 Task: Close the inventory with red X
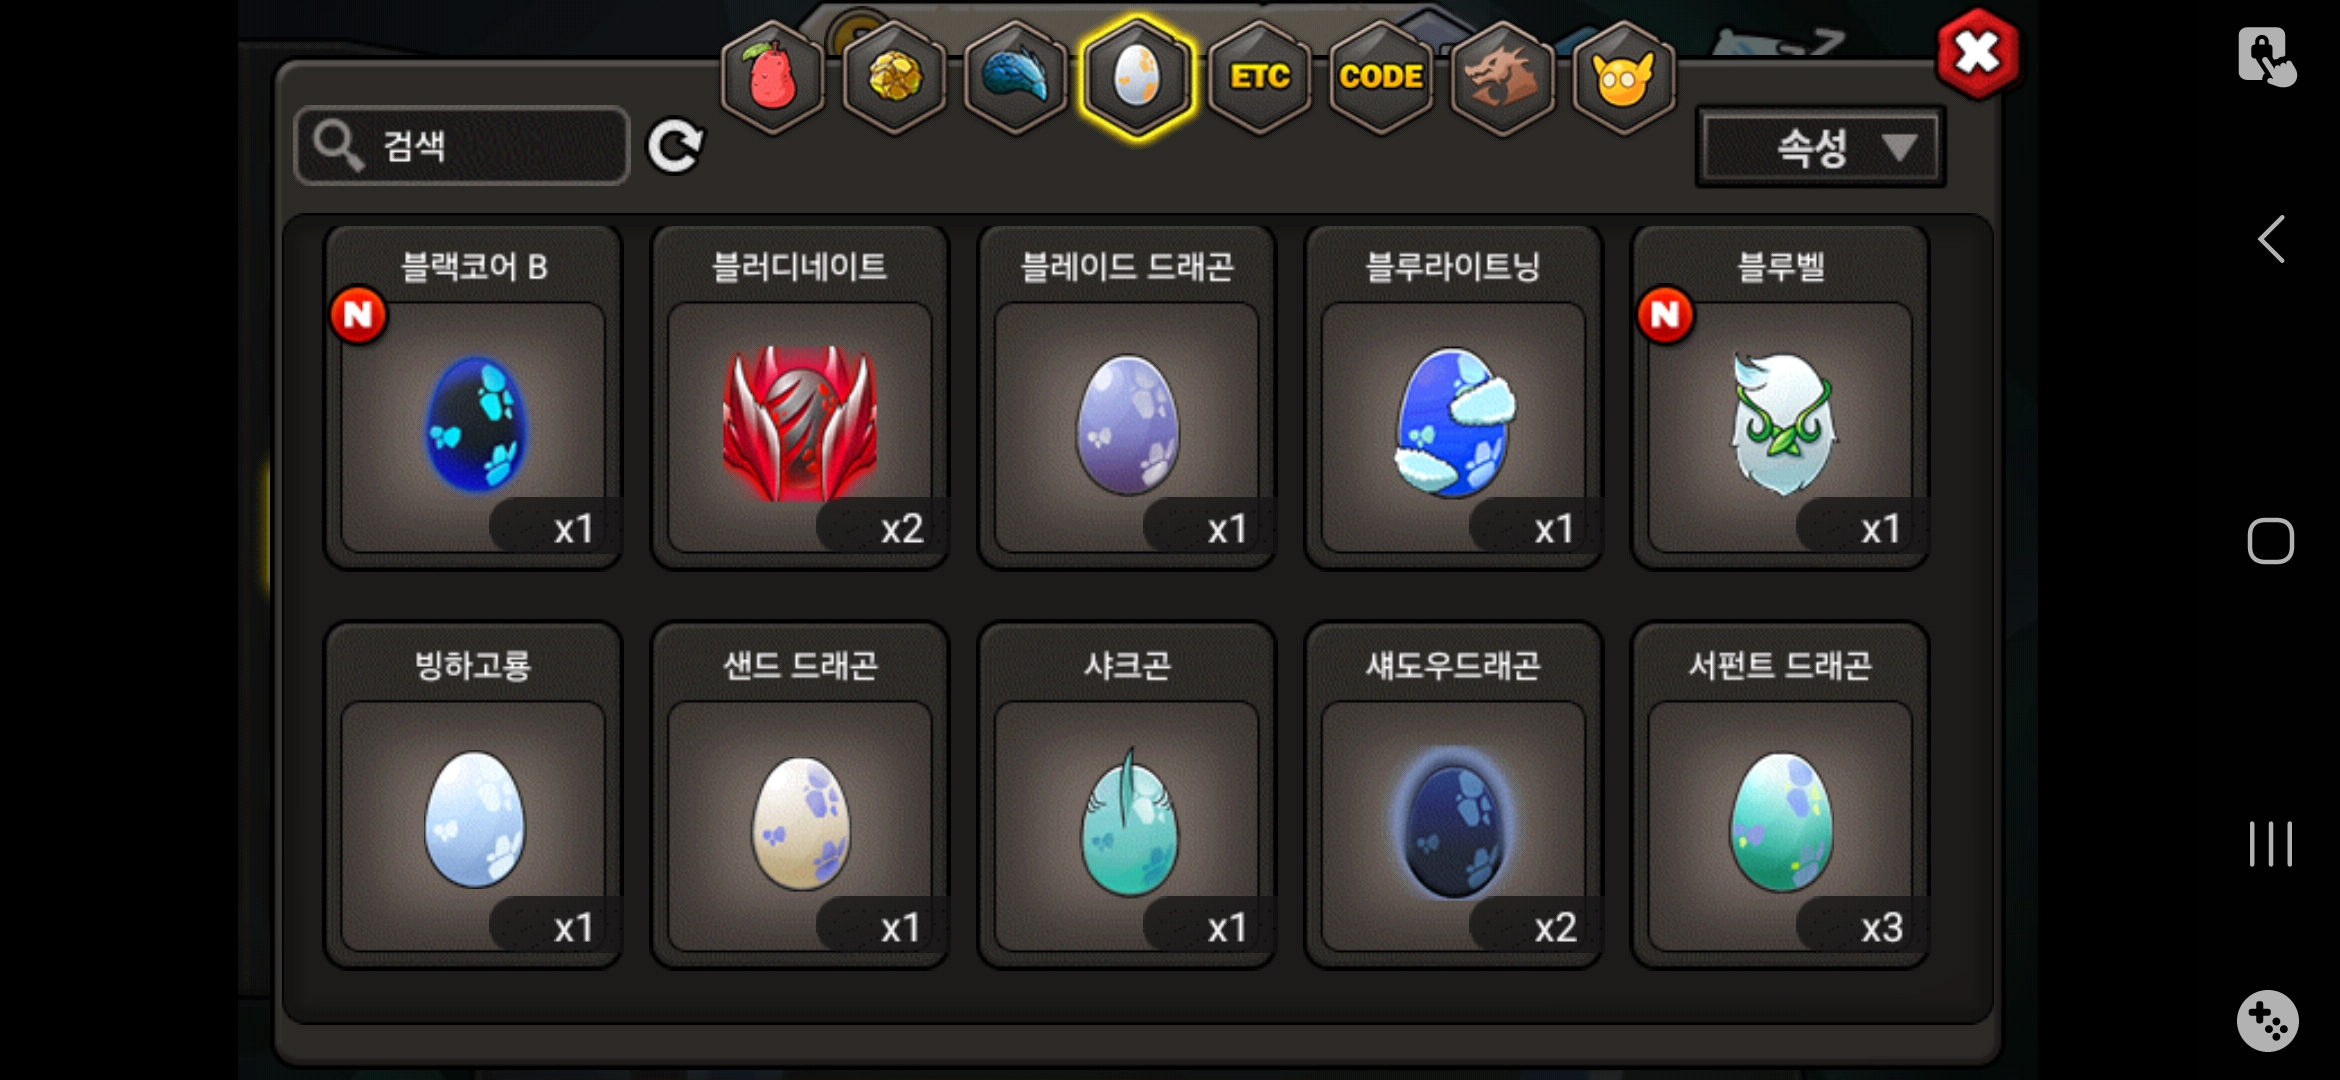point(1977,54)
